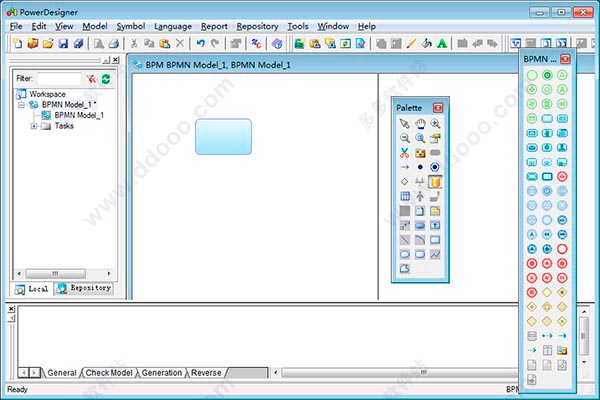
Task: Select the arrow link tool in Palette
Action: point(404,167)
